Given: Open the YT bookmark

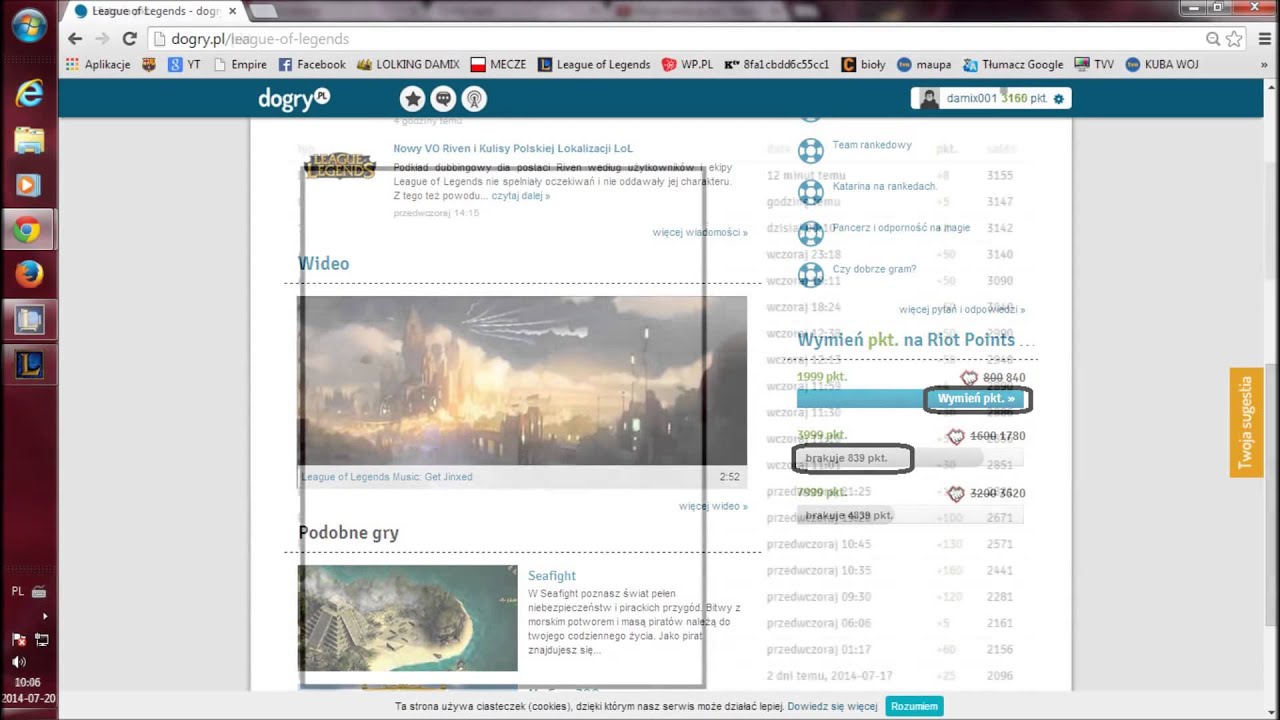Looking at the screenshot, I should [x=184, y=64].
